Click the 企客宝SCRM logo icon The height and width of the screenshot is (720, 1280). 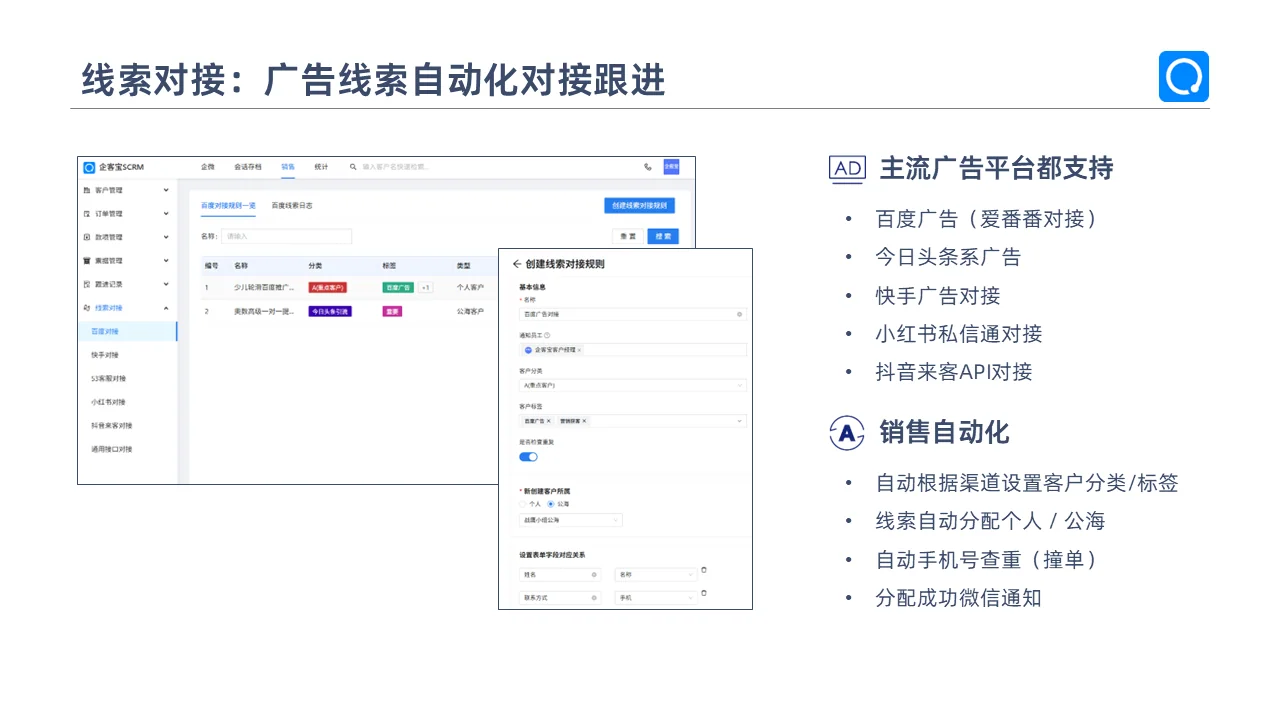click(x=89, y=167)
